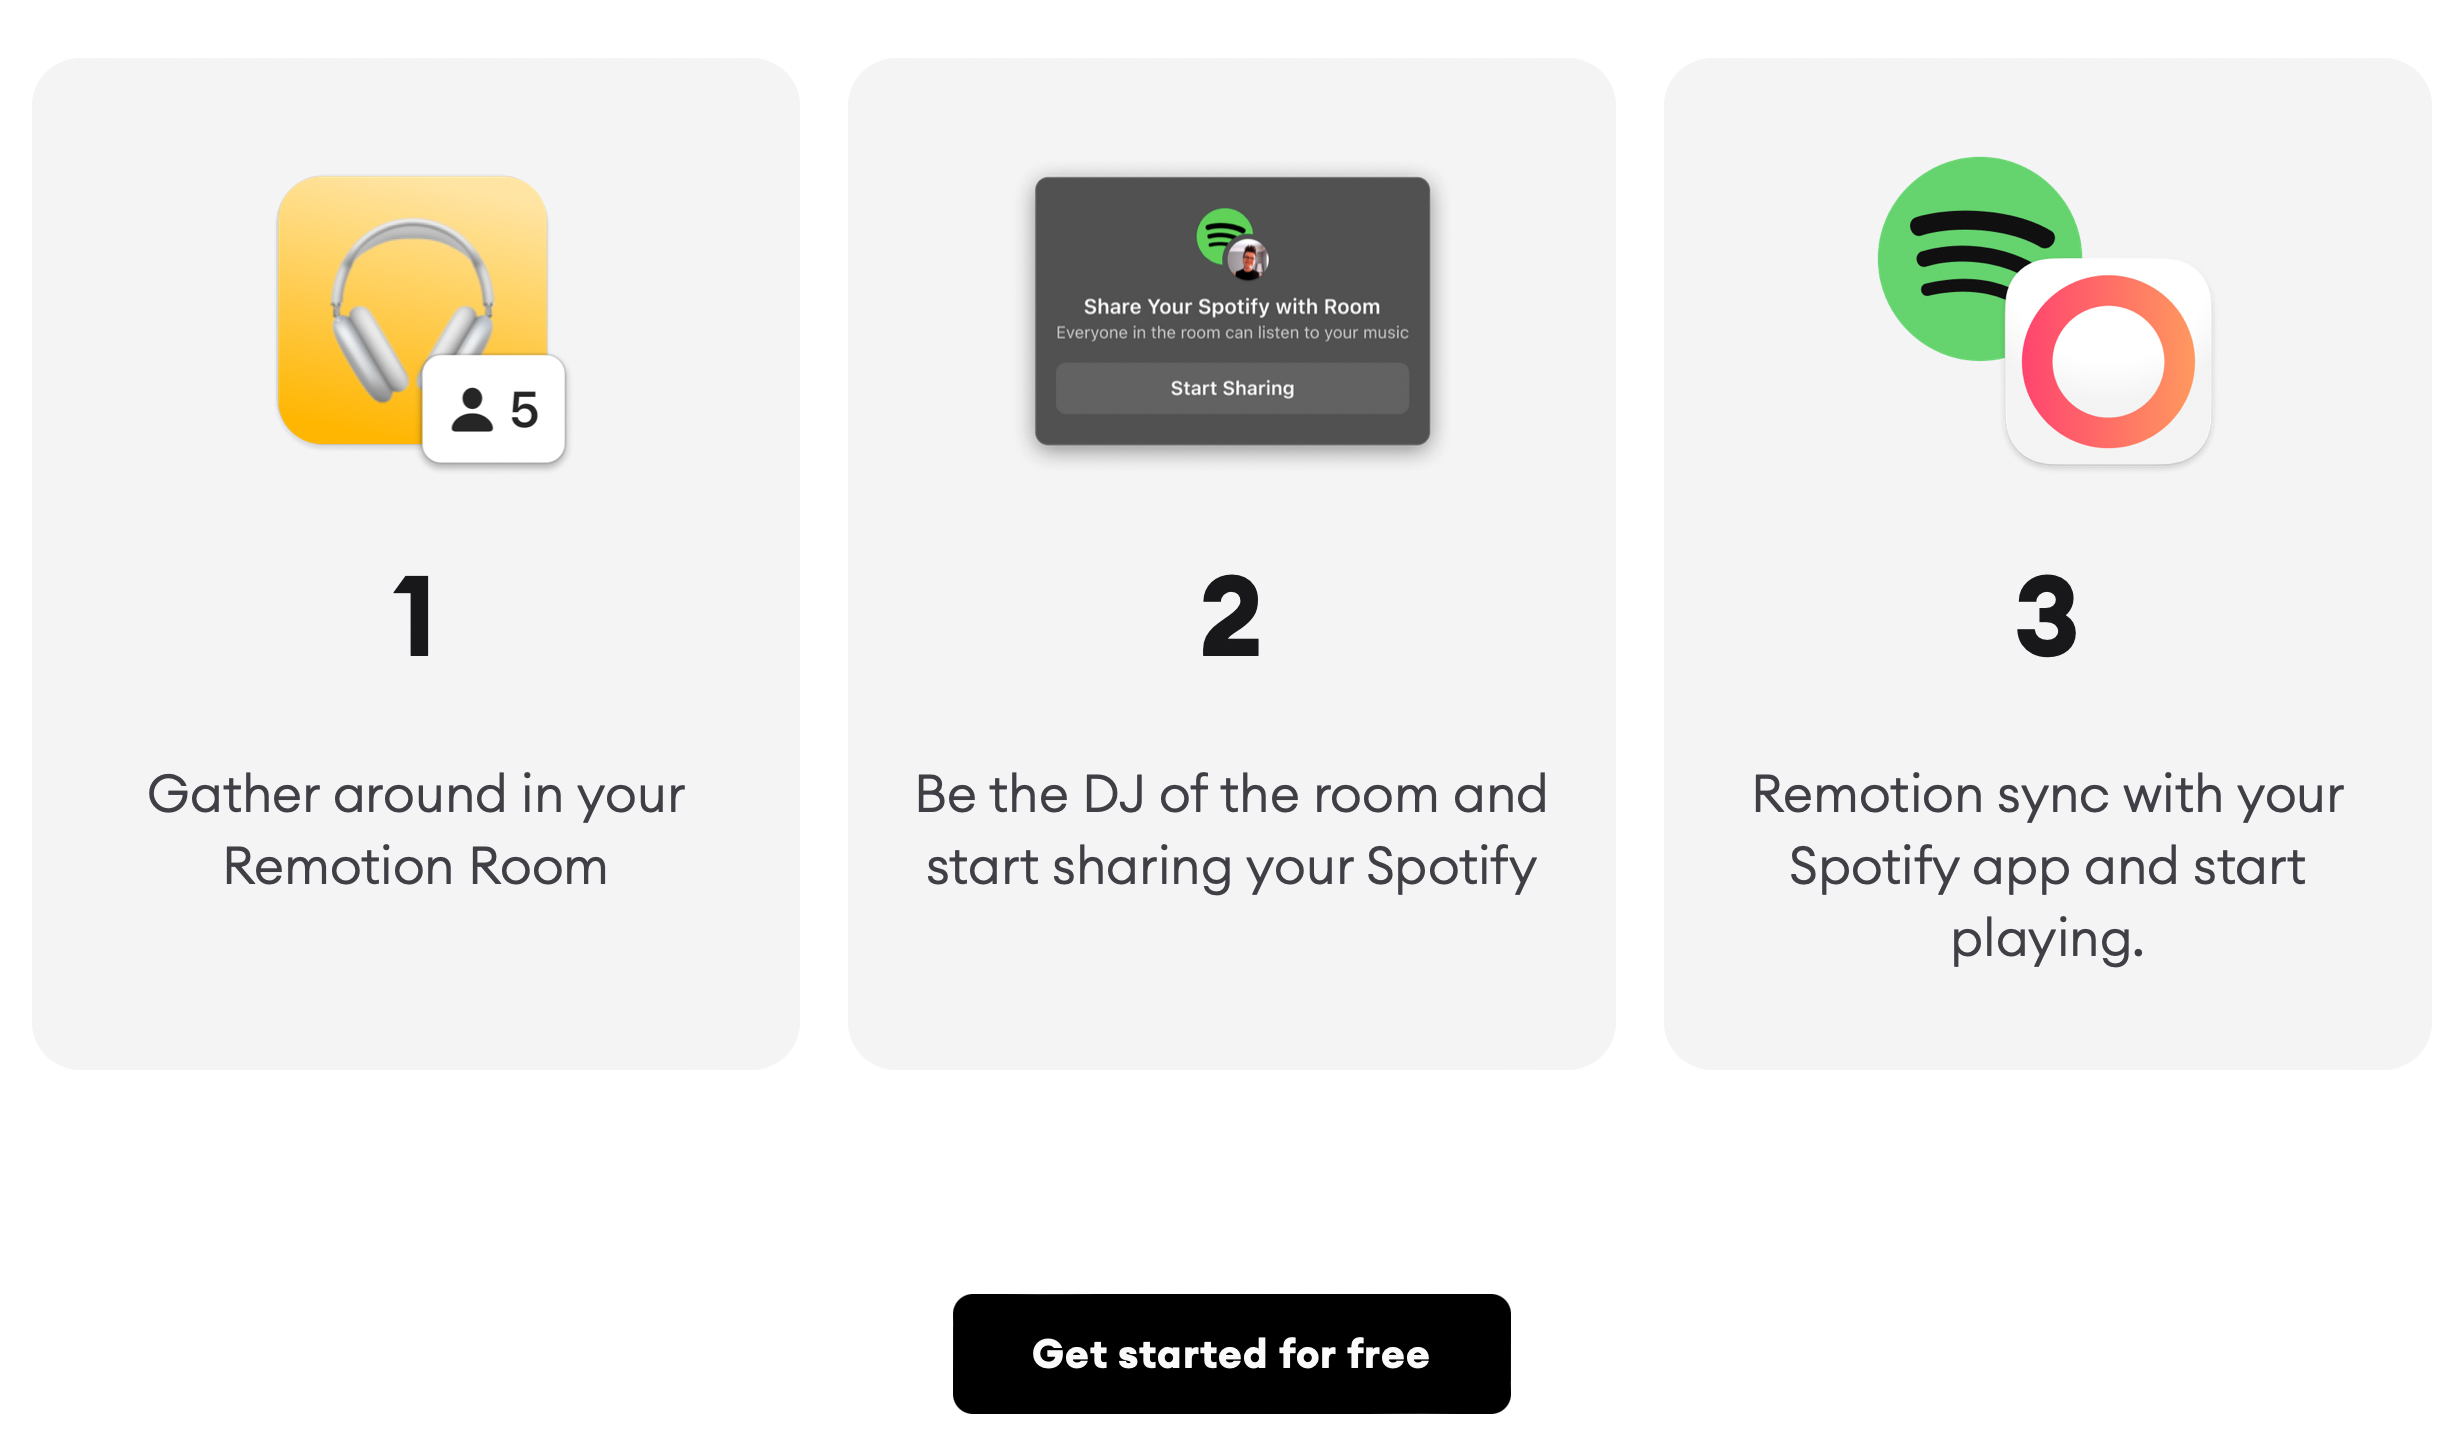Click the Get started for free button
Image resolution: width=2464 pixels, height=1446 pixels.
tap(1231, 1353)
